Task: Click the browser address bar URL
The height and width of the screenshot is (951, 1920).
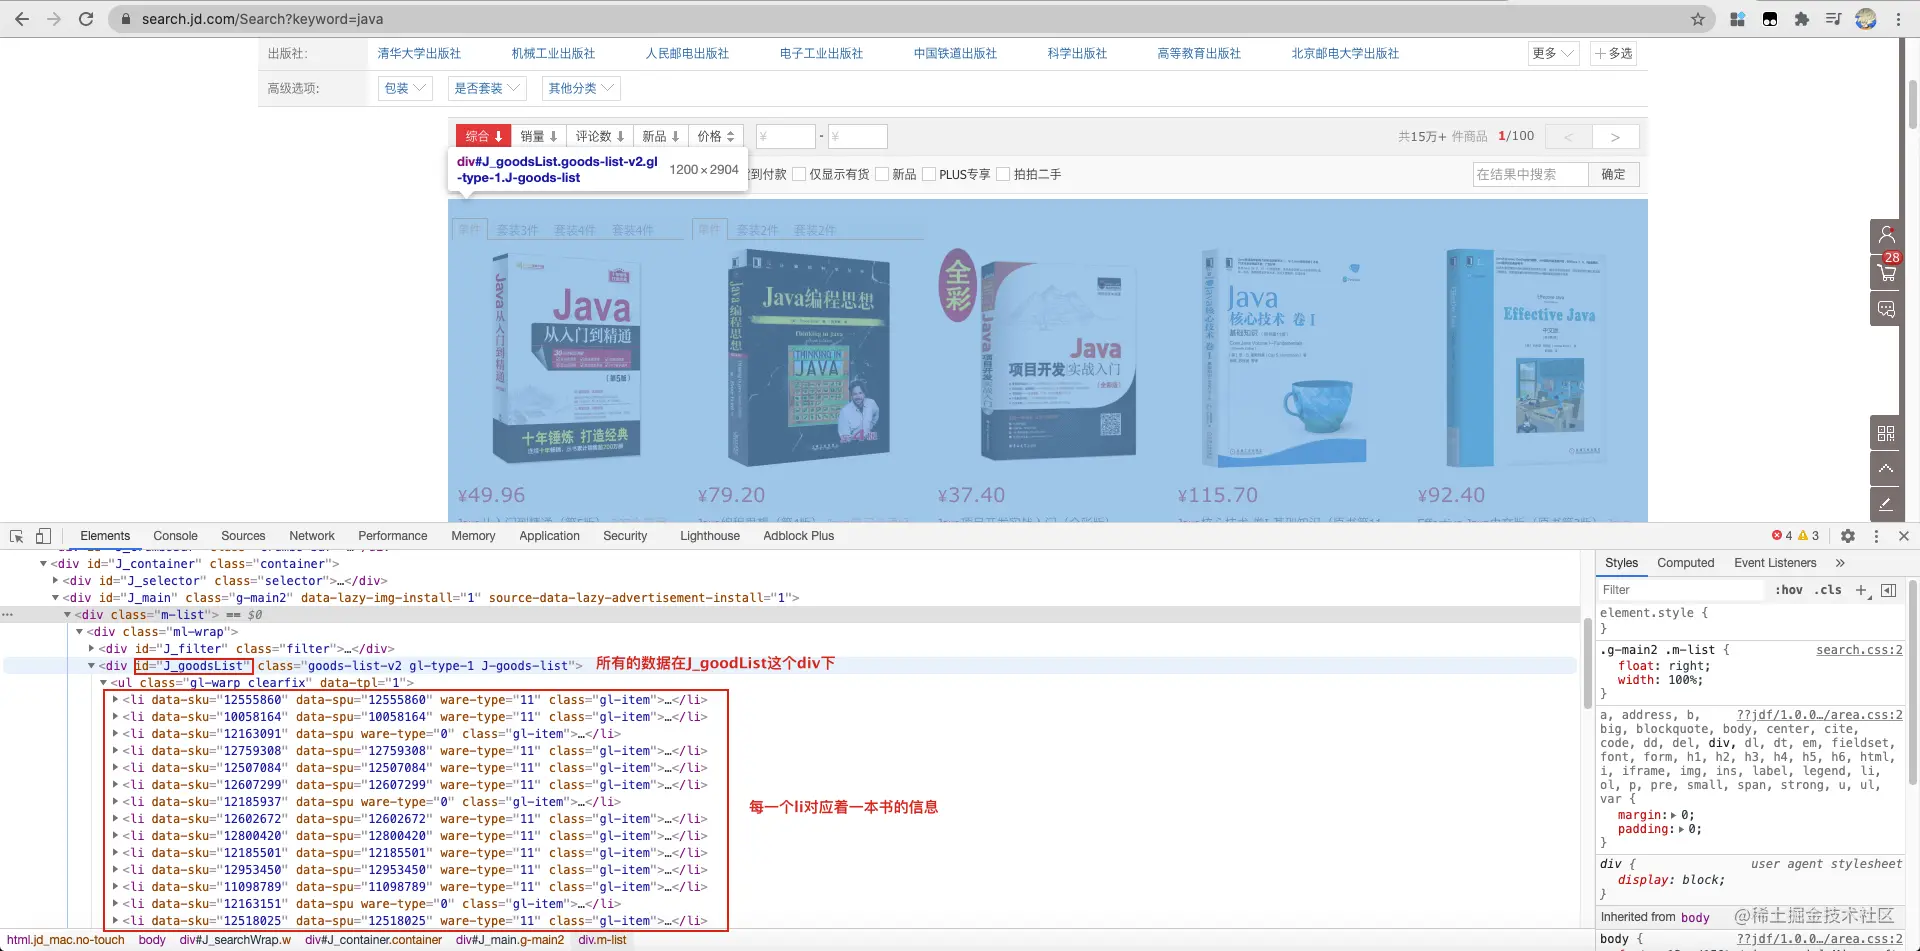Action: 262,19
